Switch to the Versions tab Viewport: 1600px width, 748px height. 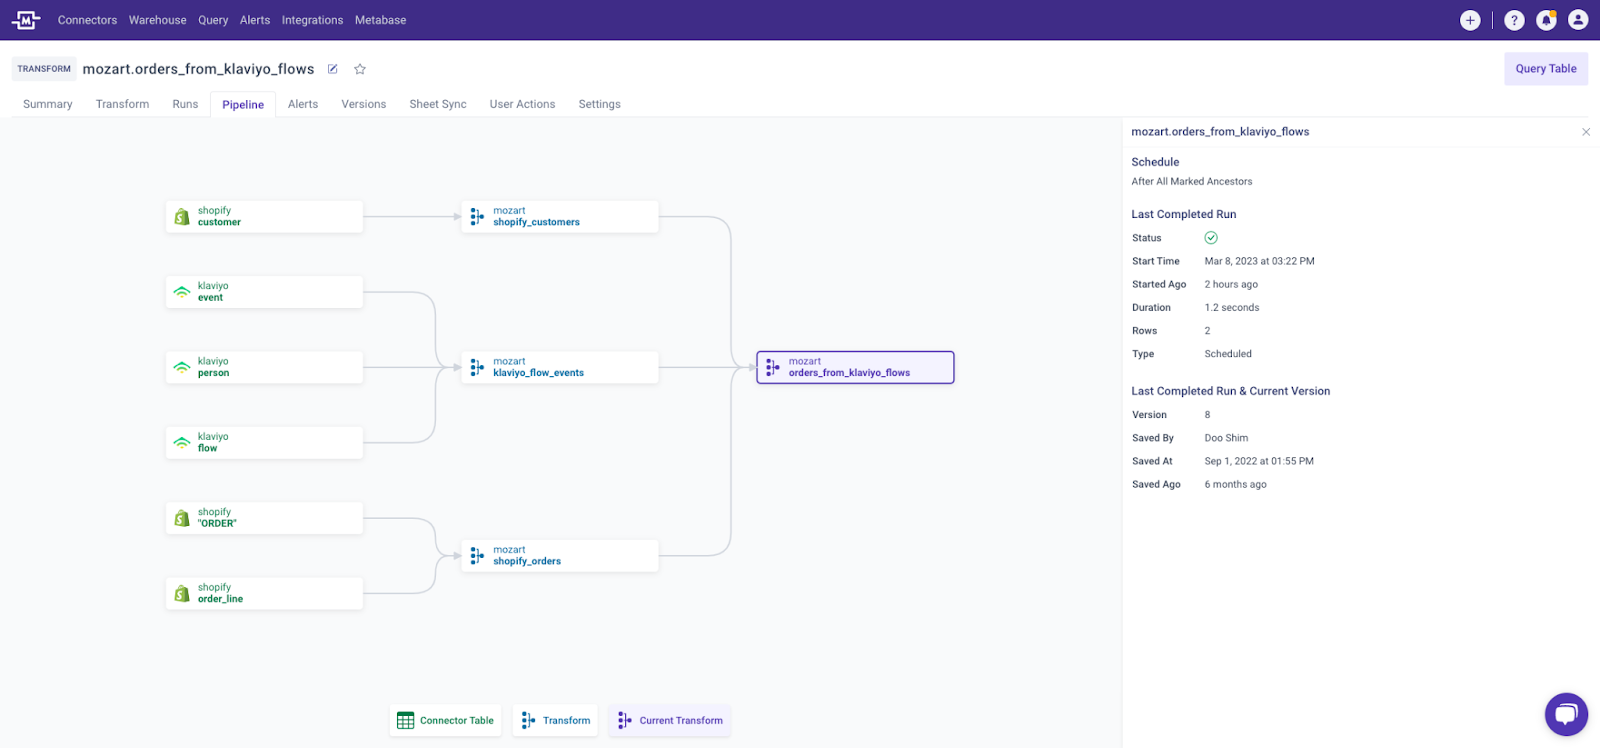[x=364, y=104]
